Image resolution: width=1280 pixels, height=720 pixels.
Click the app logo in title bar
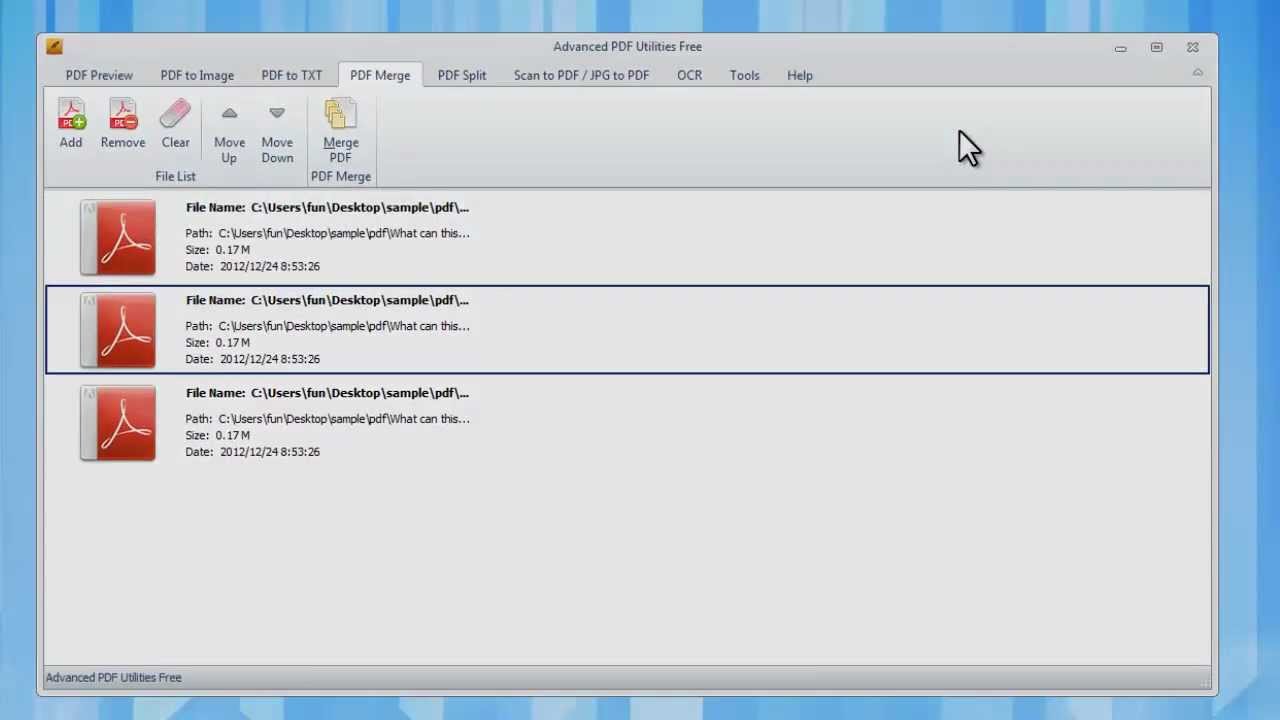tap(54, 46)
